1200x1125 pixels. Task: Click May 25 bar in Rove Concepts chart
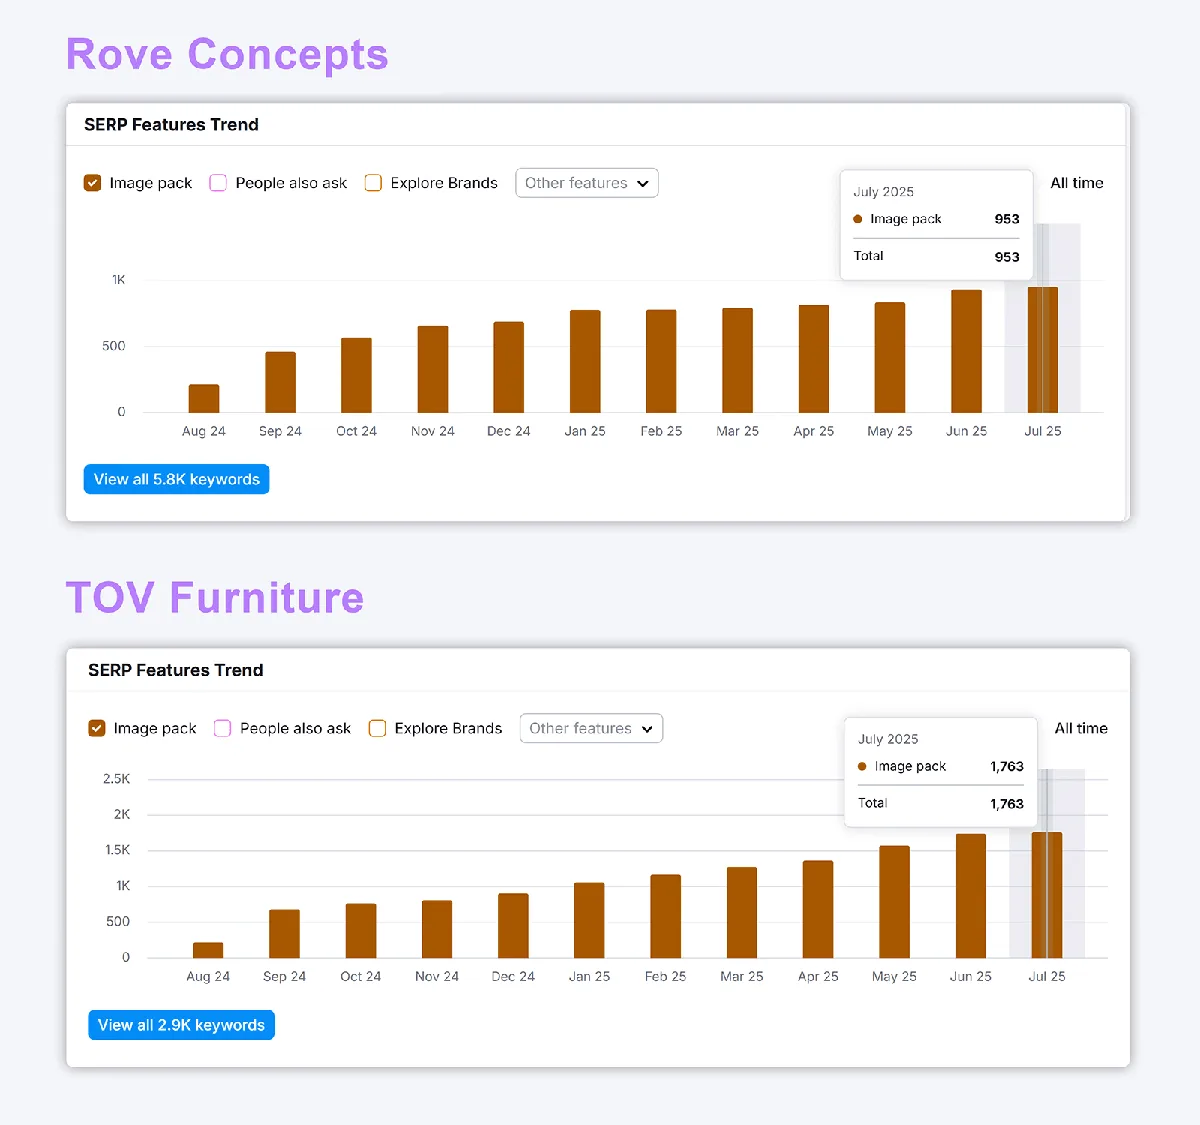pyautogui.click(x=890, y=357)
